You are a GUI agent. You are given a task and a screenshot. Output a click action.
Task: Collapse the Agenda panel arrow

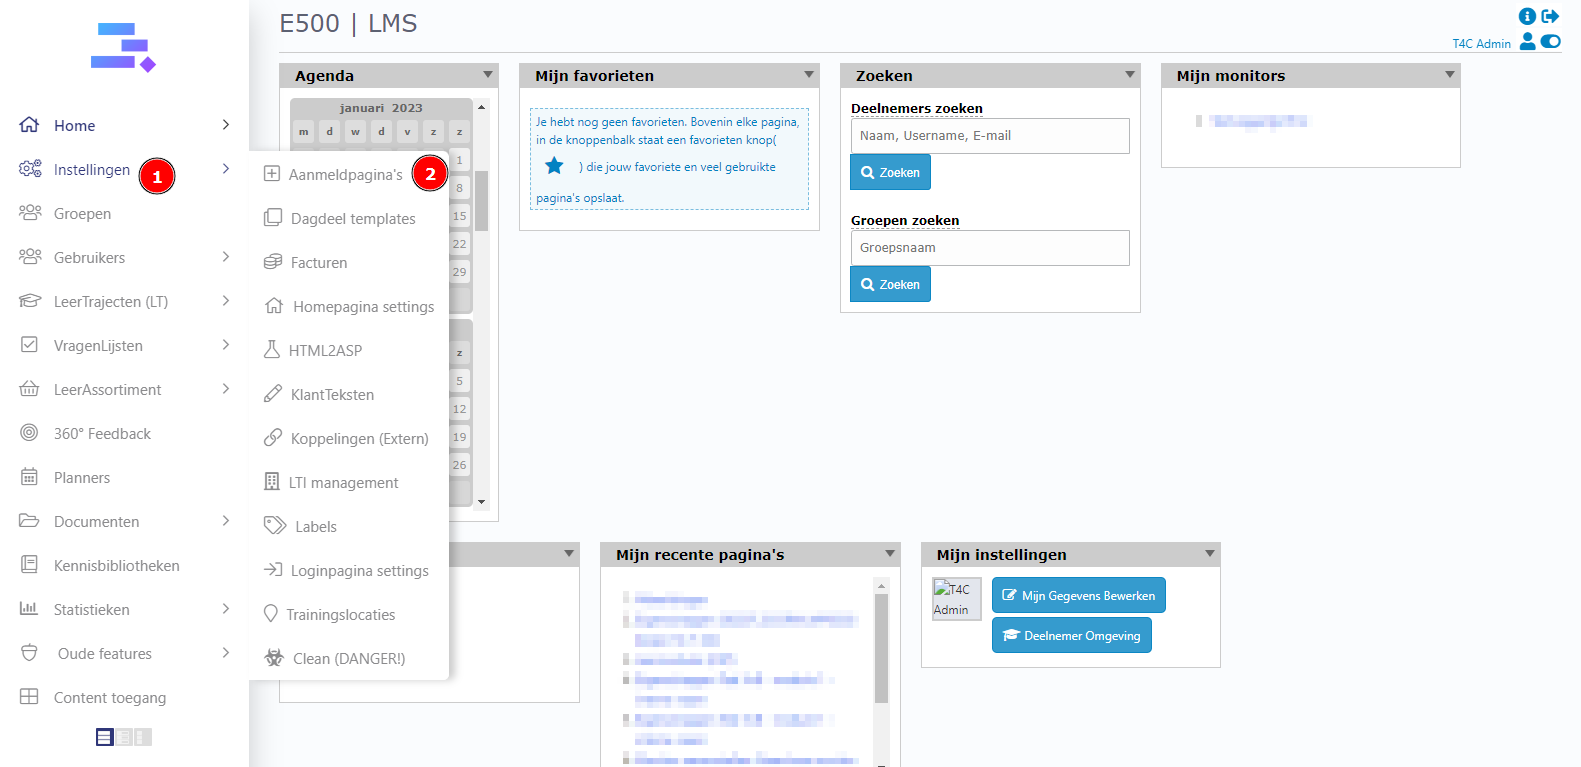pyautogui.click(x=488, y=75)
